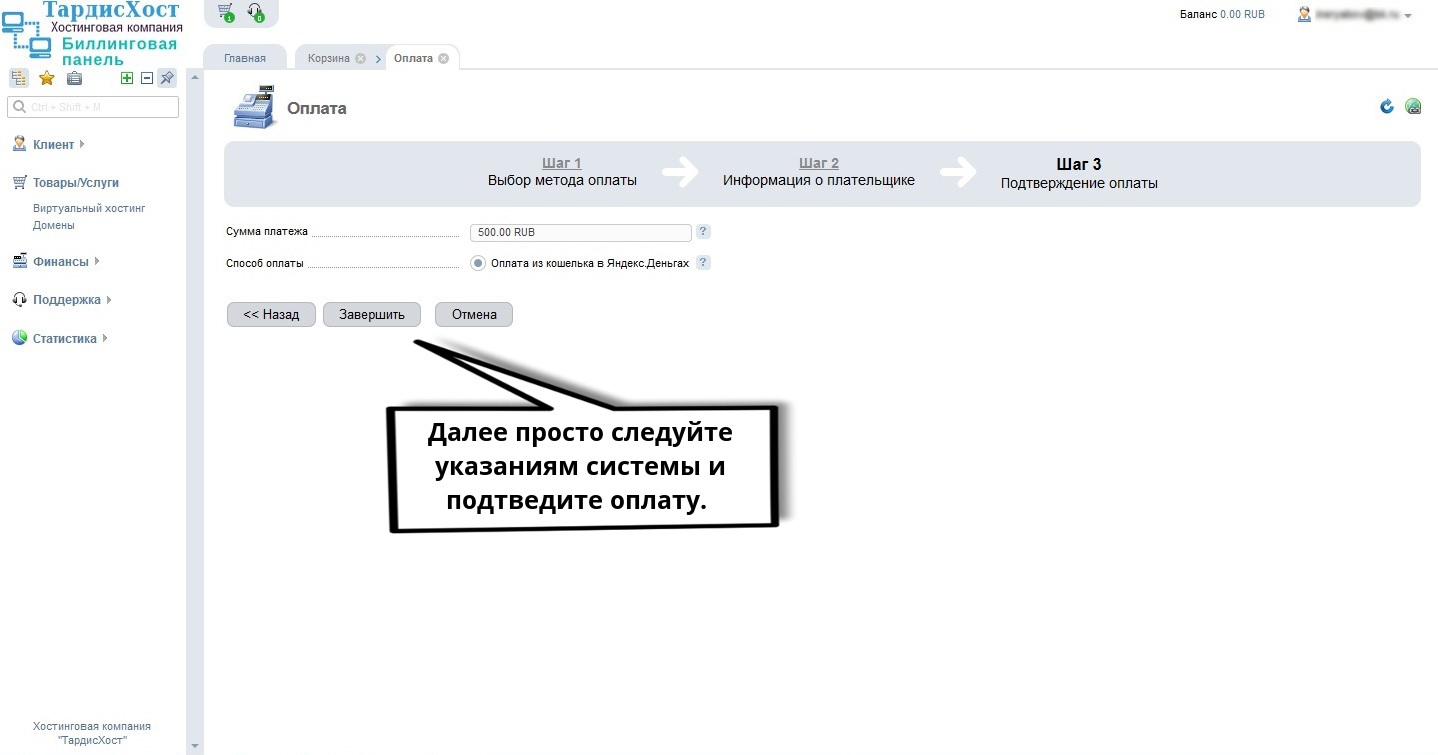Show the menu tree view icon
1438x755 pixels.
coord(20,78)
